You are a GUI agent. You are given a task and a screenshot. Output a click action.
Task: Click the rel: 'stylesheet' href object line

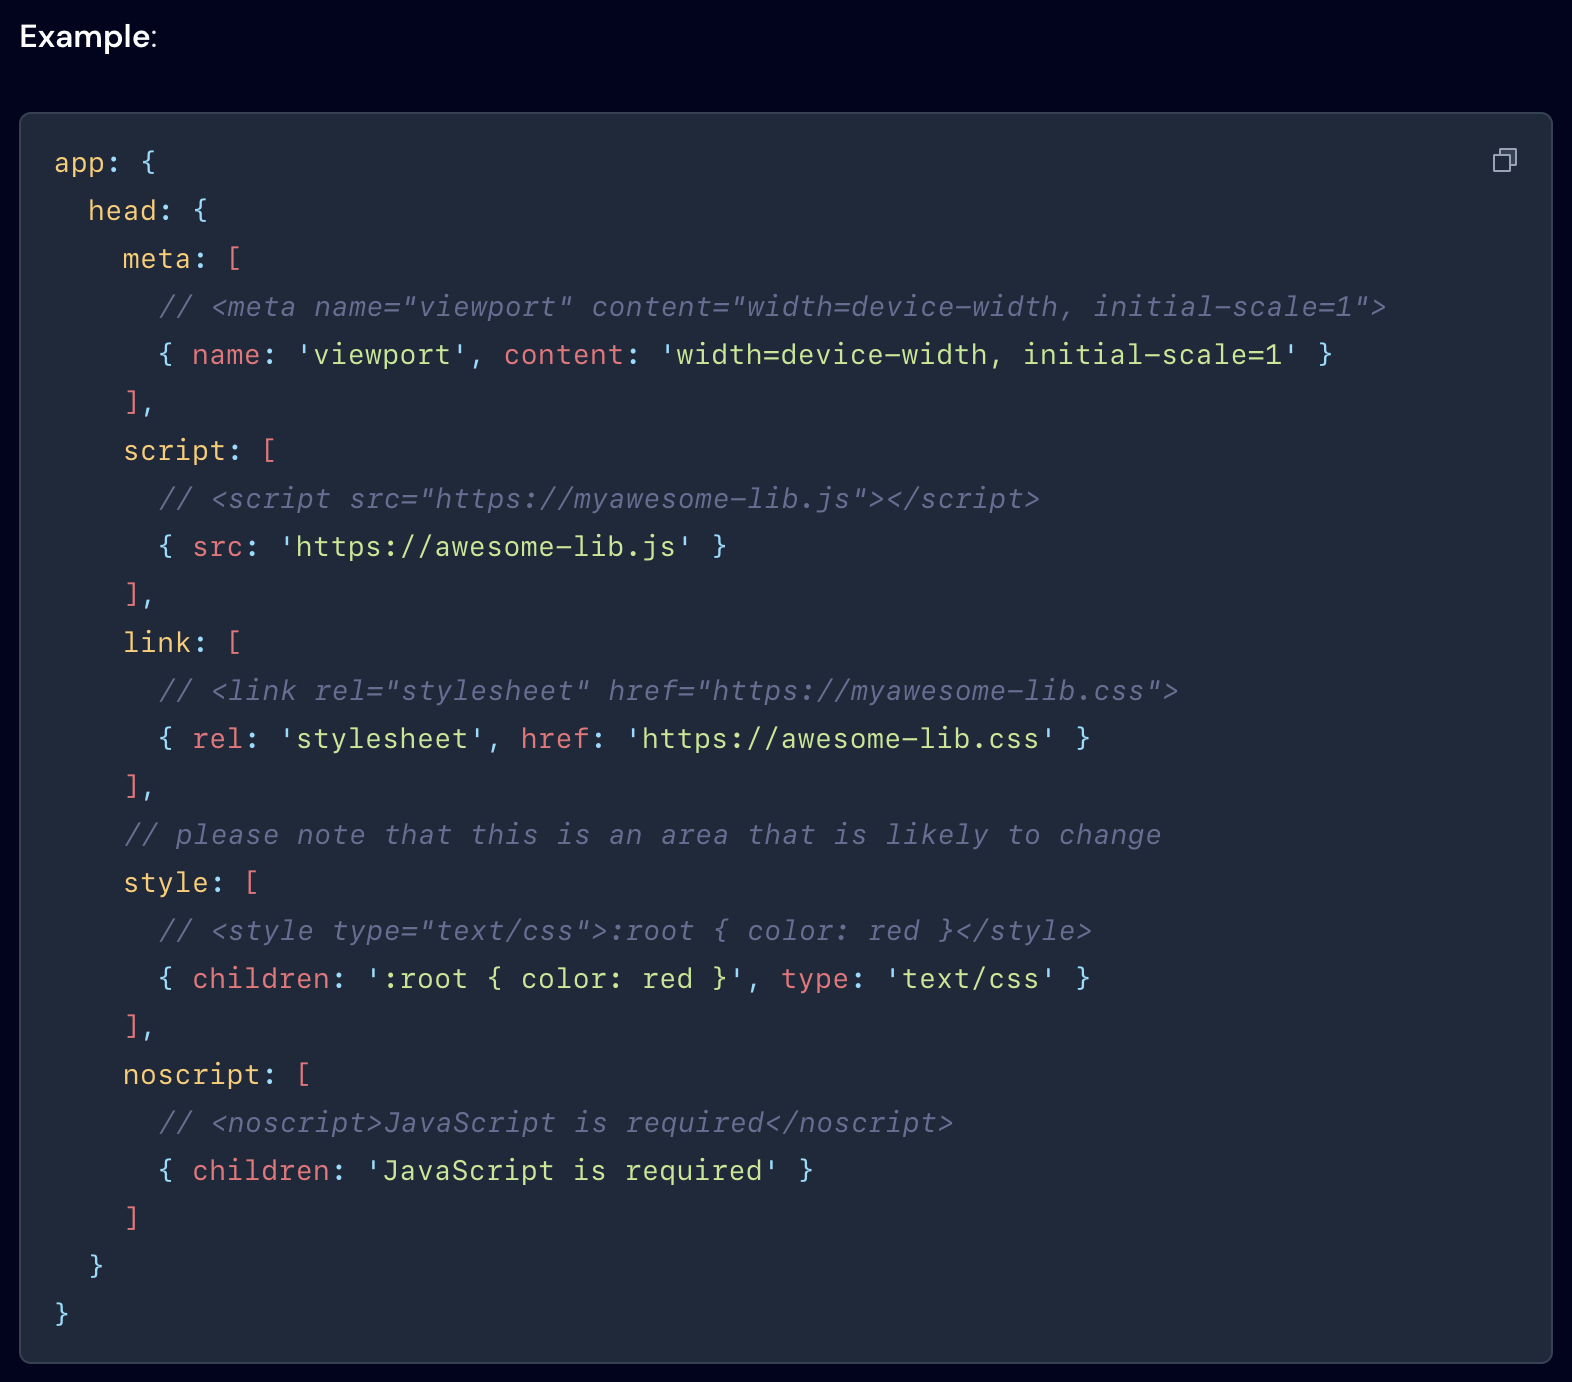624,738
